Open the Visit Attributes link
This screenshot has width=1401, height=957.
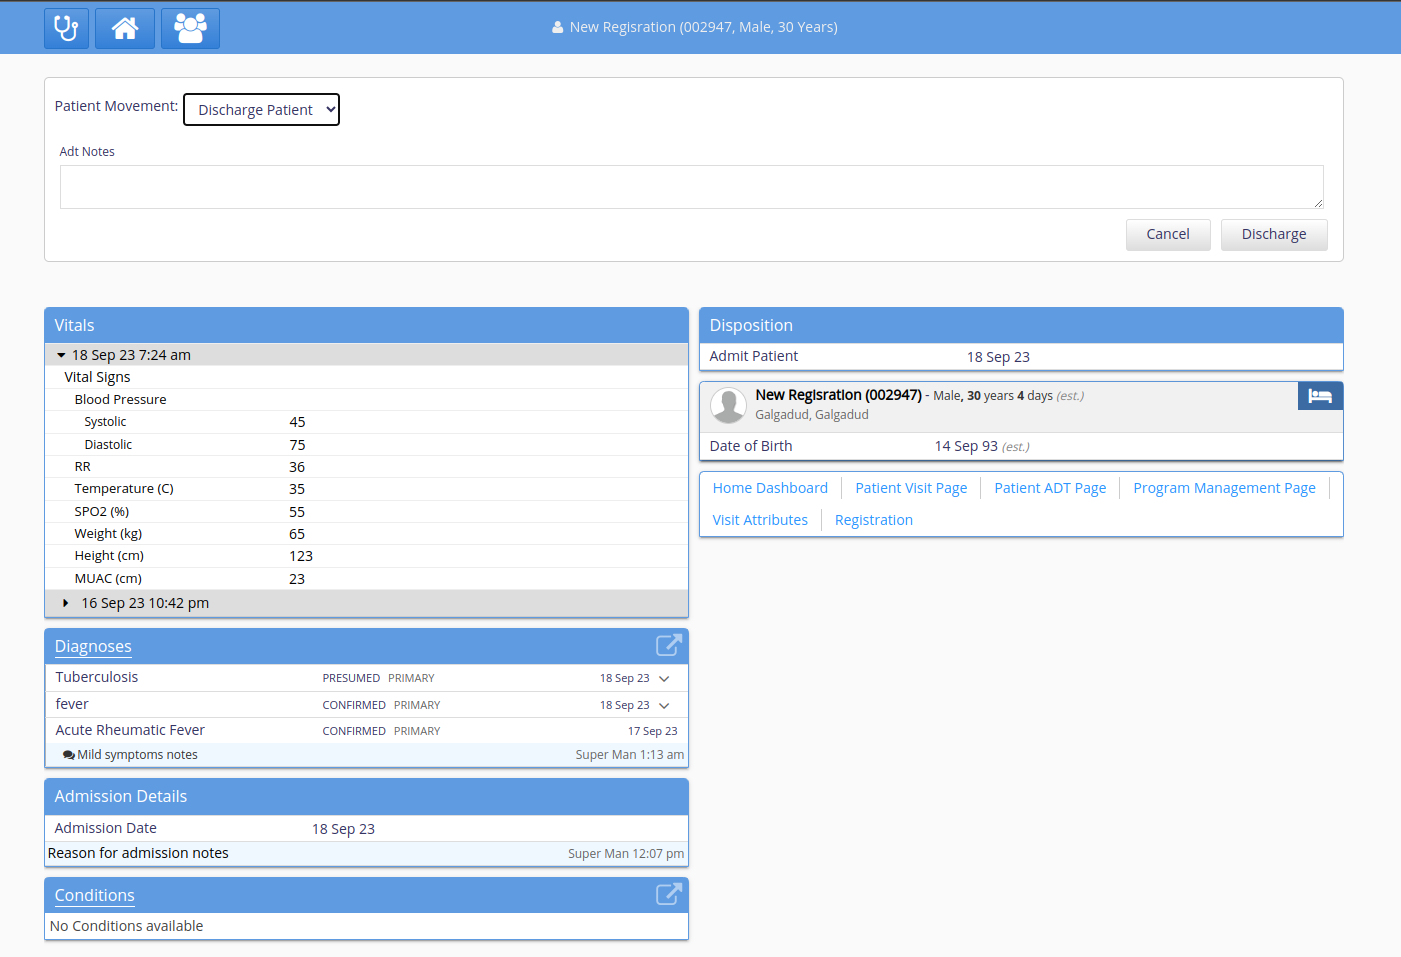760,520
